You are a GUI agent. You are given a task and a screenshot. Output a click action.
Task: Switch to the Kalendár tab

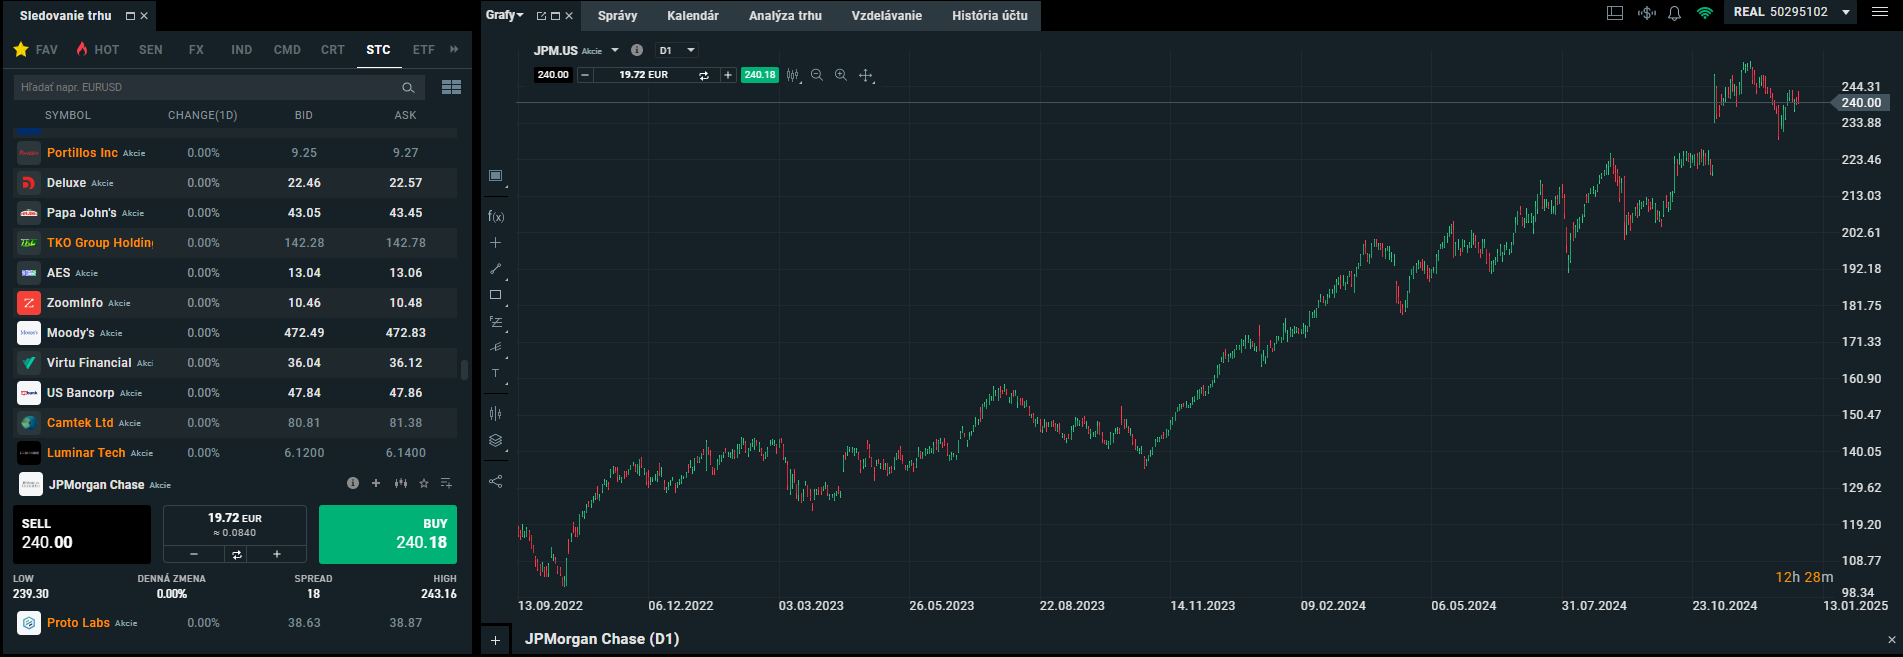[692, 16]
